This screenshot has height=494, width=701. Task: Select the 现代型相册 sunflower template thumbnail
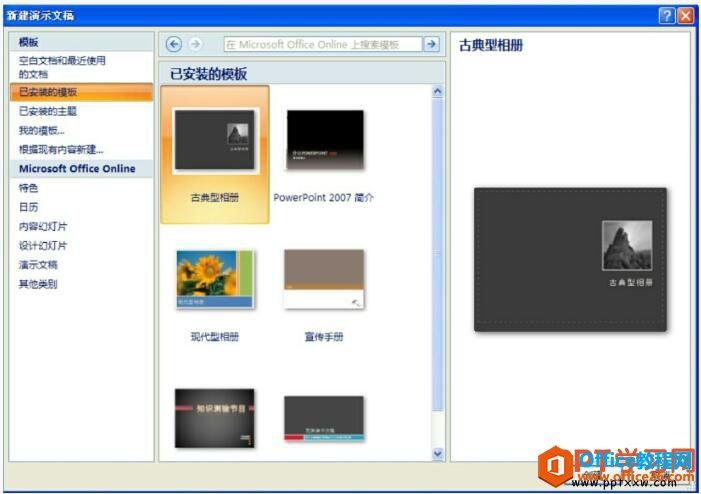[x=215, y=279]
